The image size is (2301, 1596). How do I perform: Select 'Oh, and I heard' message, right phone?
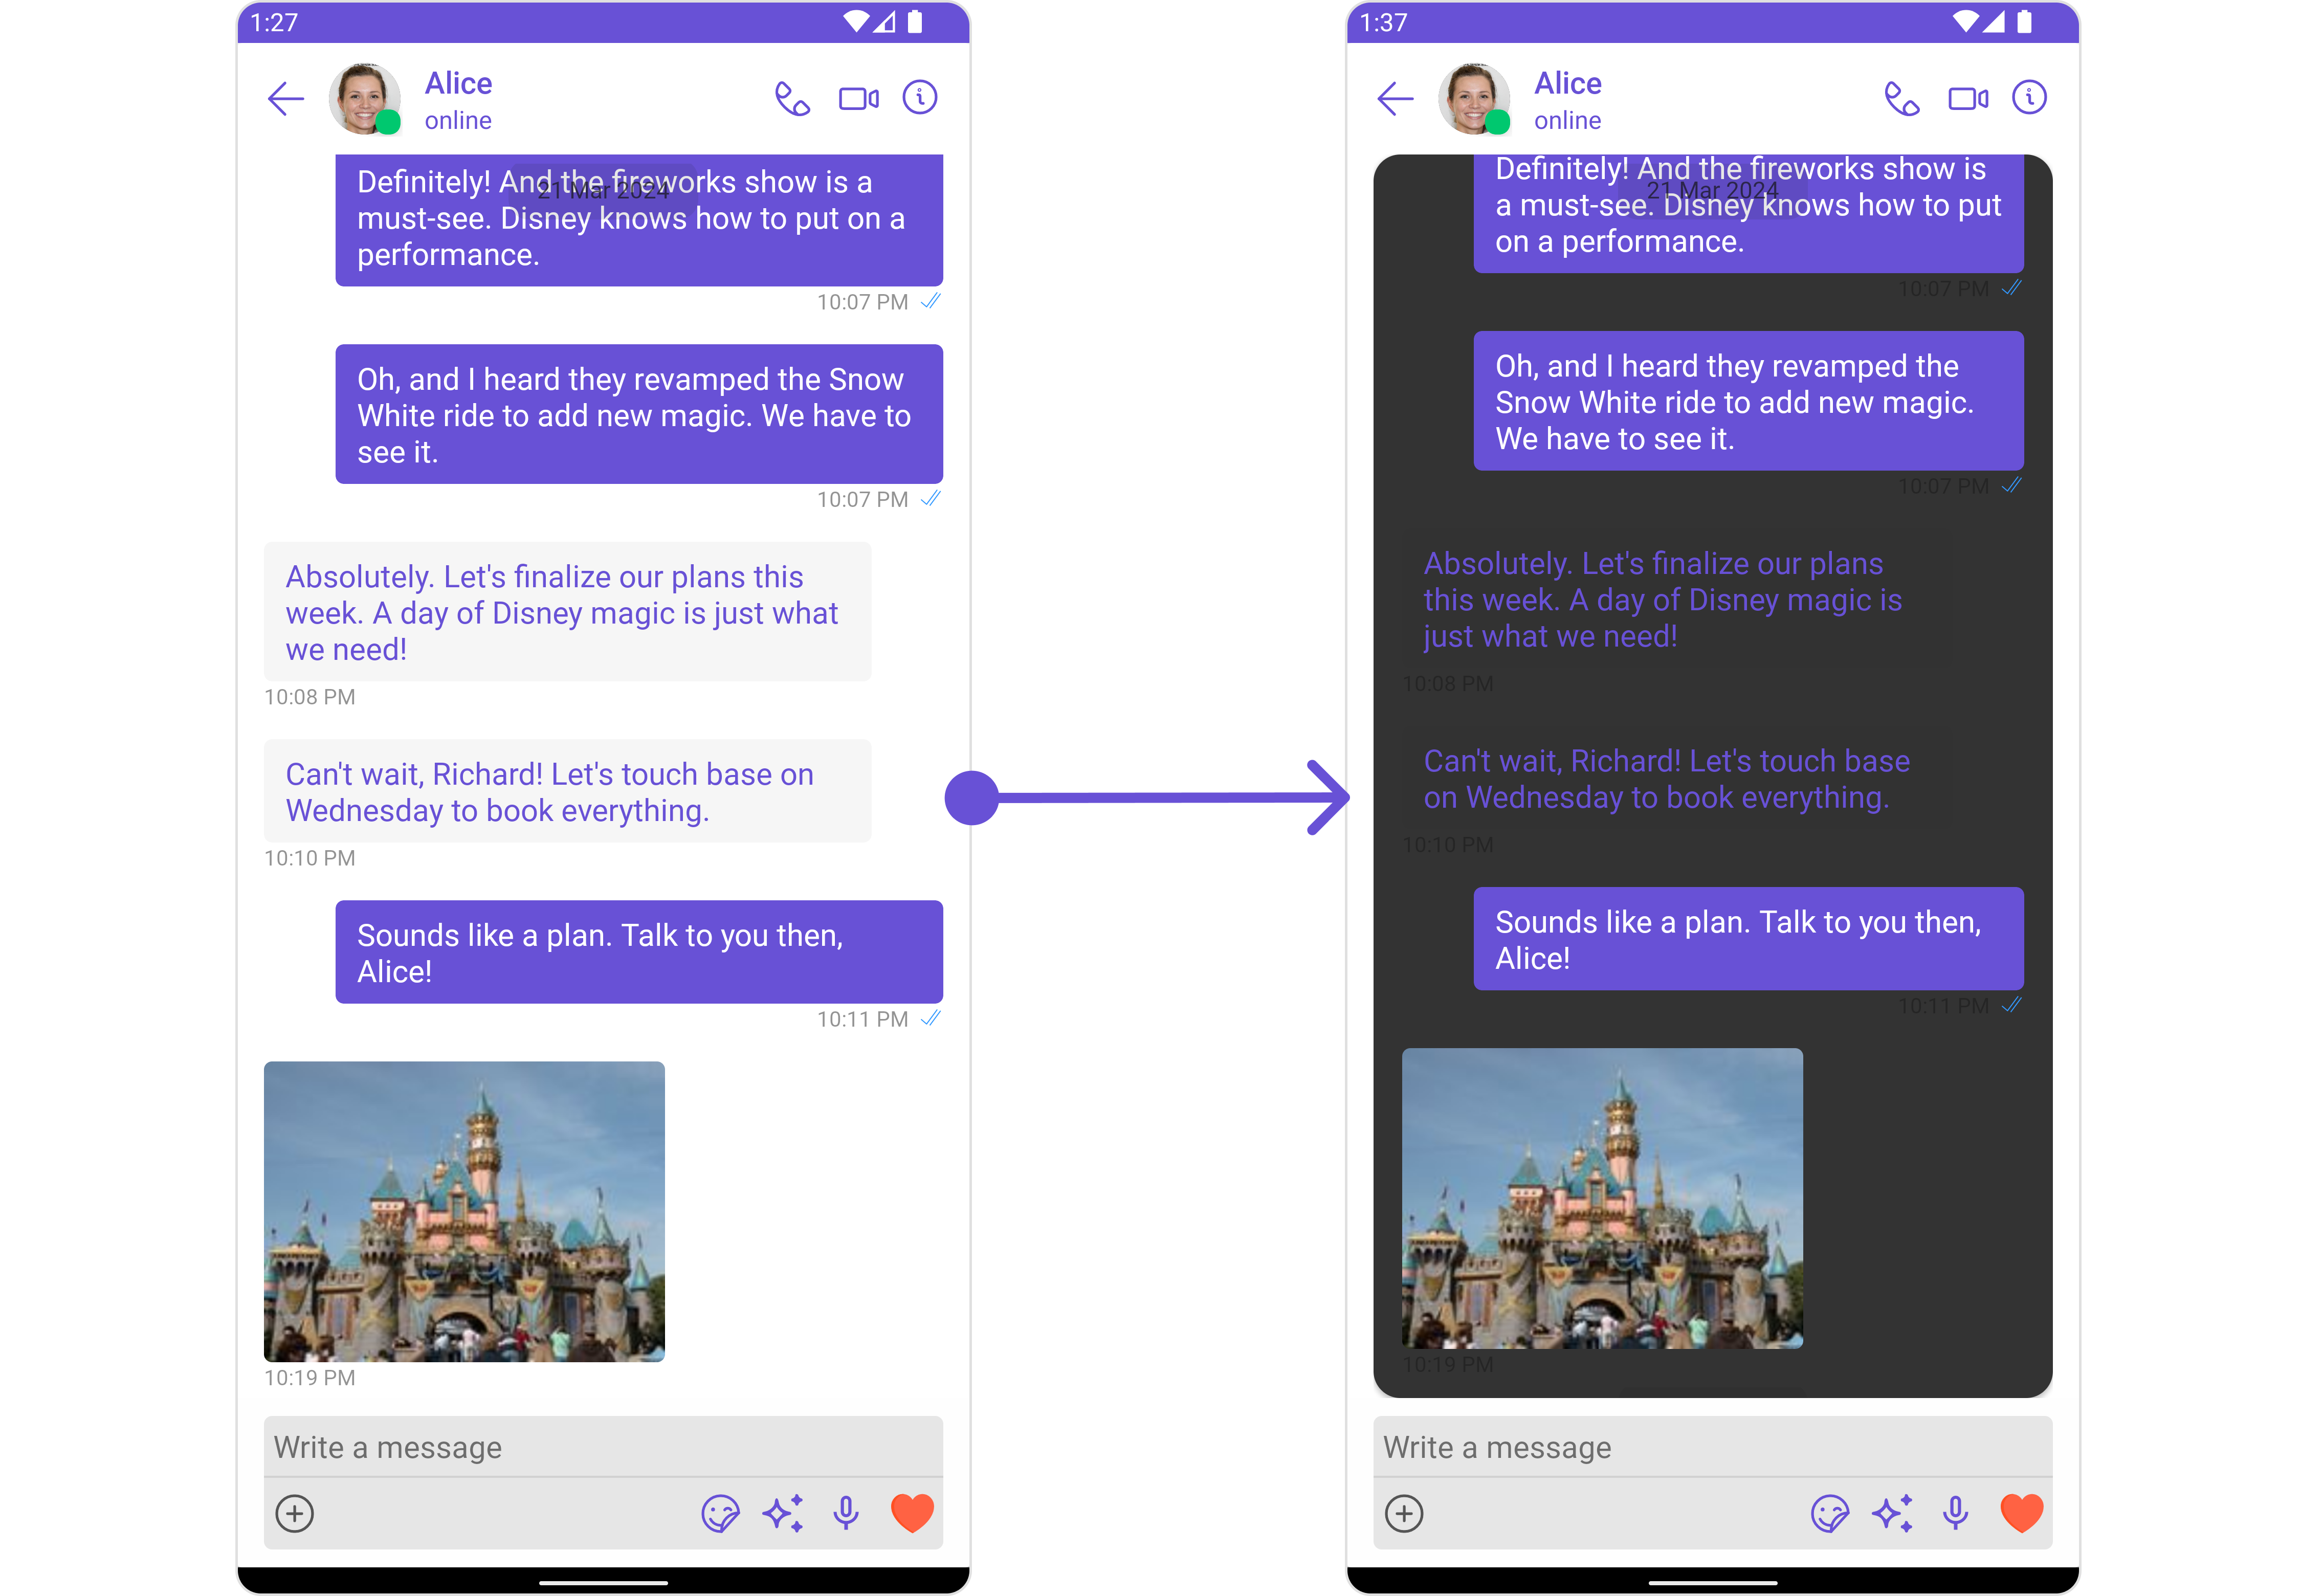point(1748,401)
